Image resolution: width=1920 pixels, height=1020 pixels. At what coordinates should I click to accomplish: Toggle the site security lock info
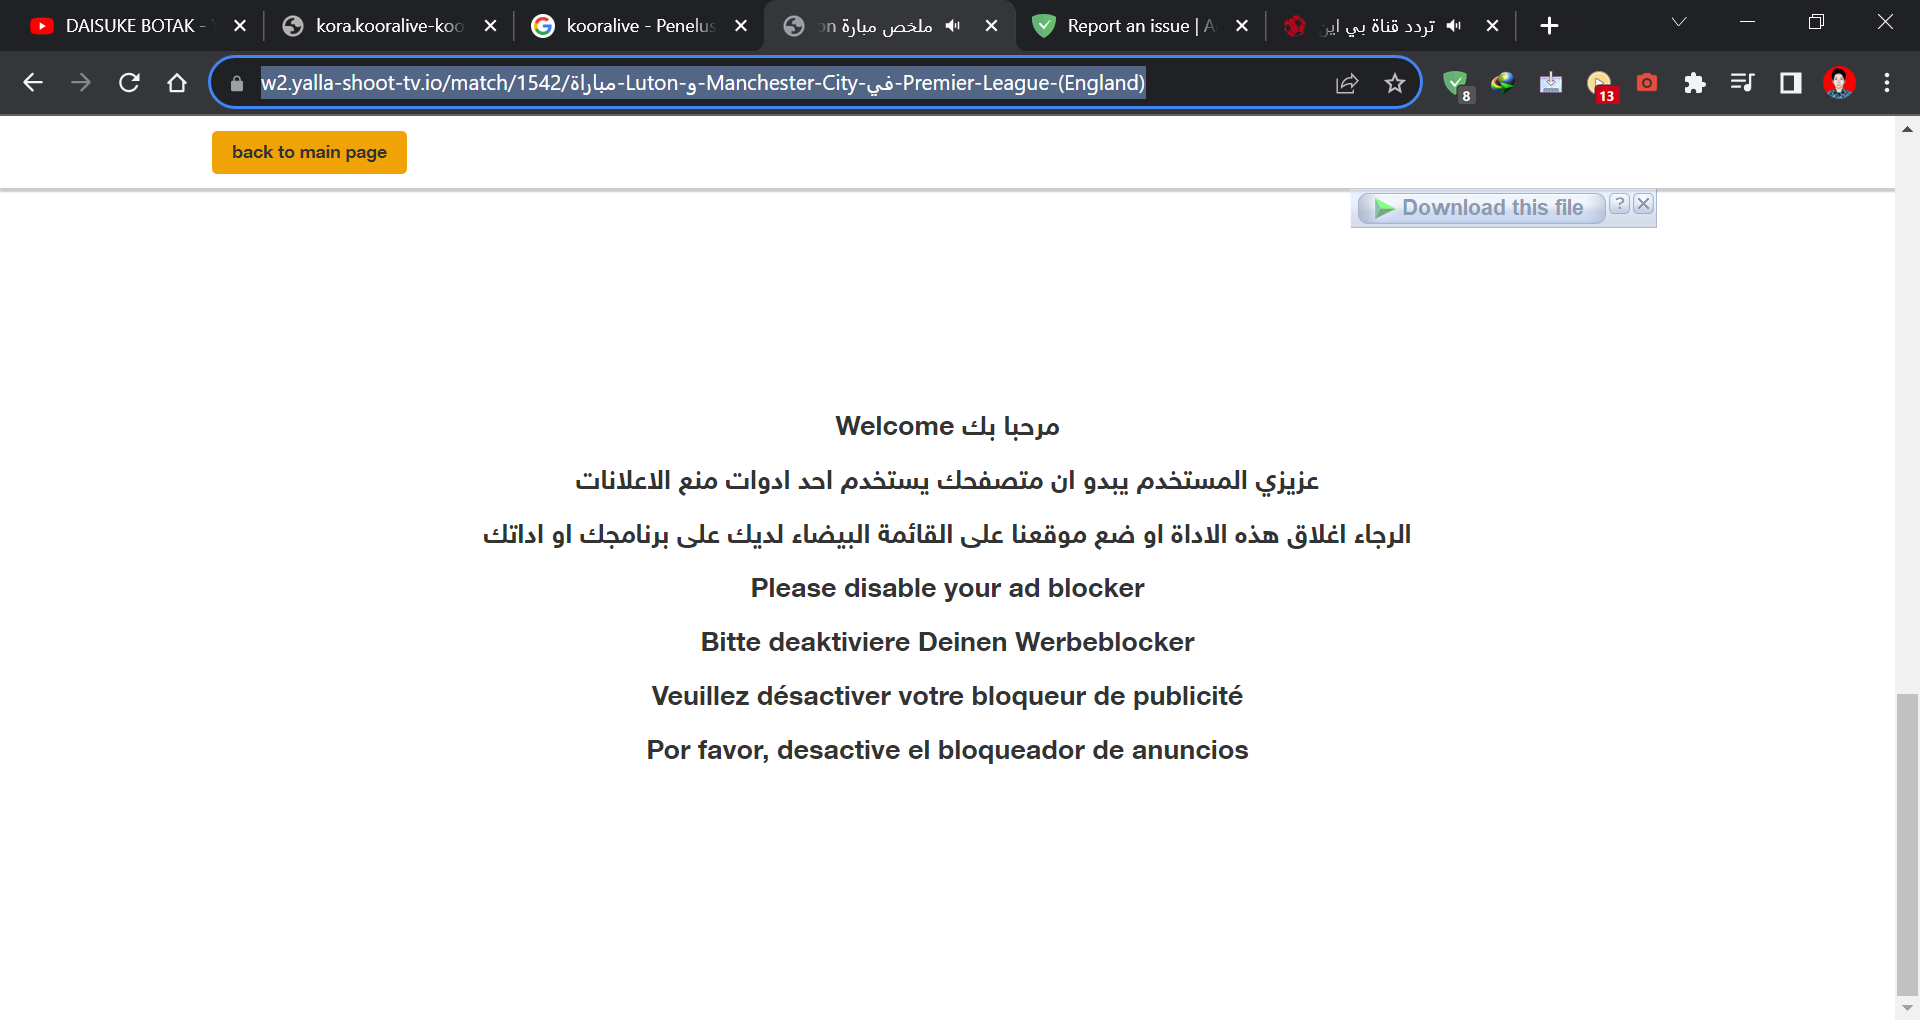click(x=236, y=83)
